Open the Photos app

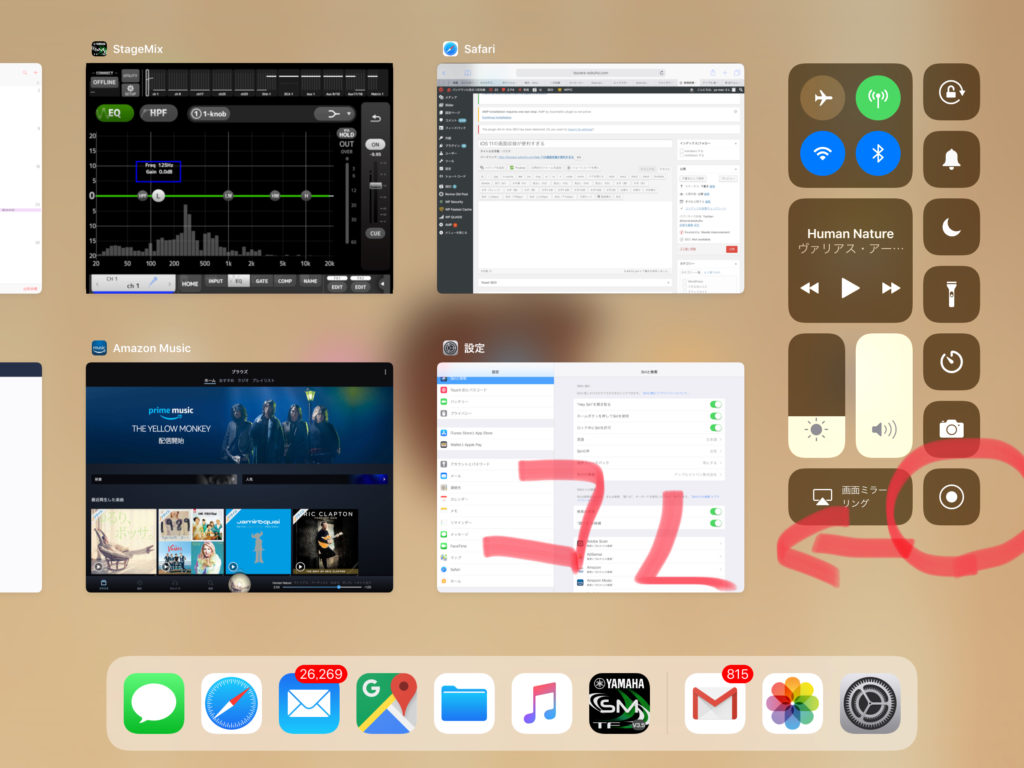tap(793, 703)
